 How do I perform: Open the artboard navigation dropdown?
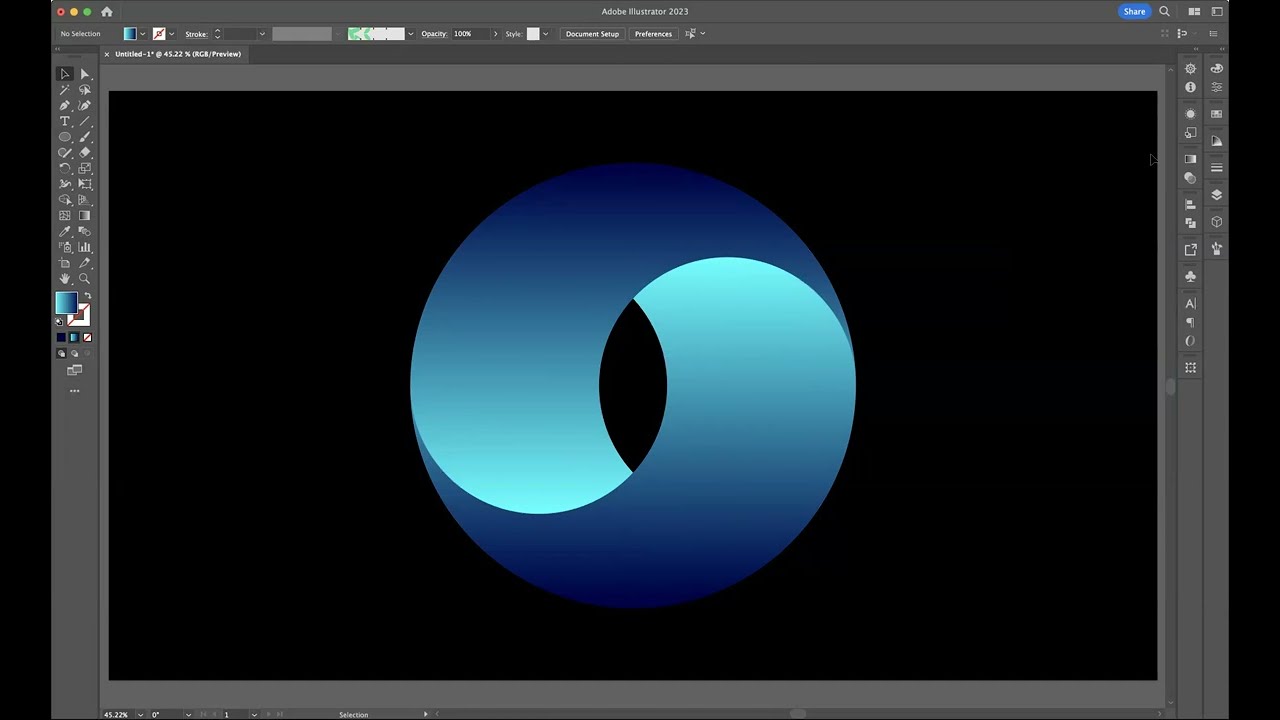pyautogui.click(x=254, y=714)
